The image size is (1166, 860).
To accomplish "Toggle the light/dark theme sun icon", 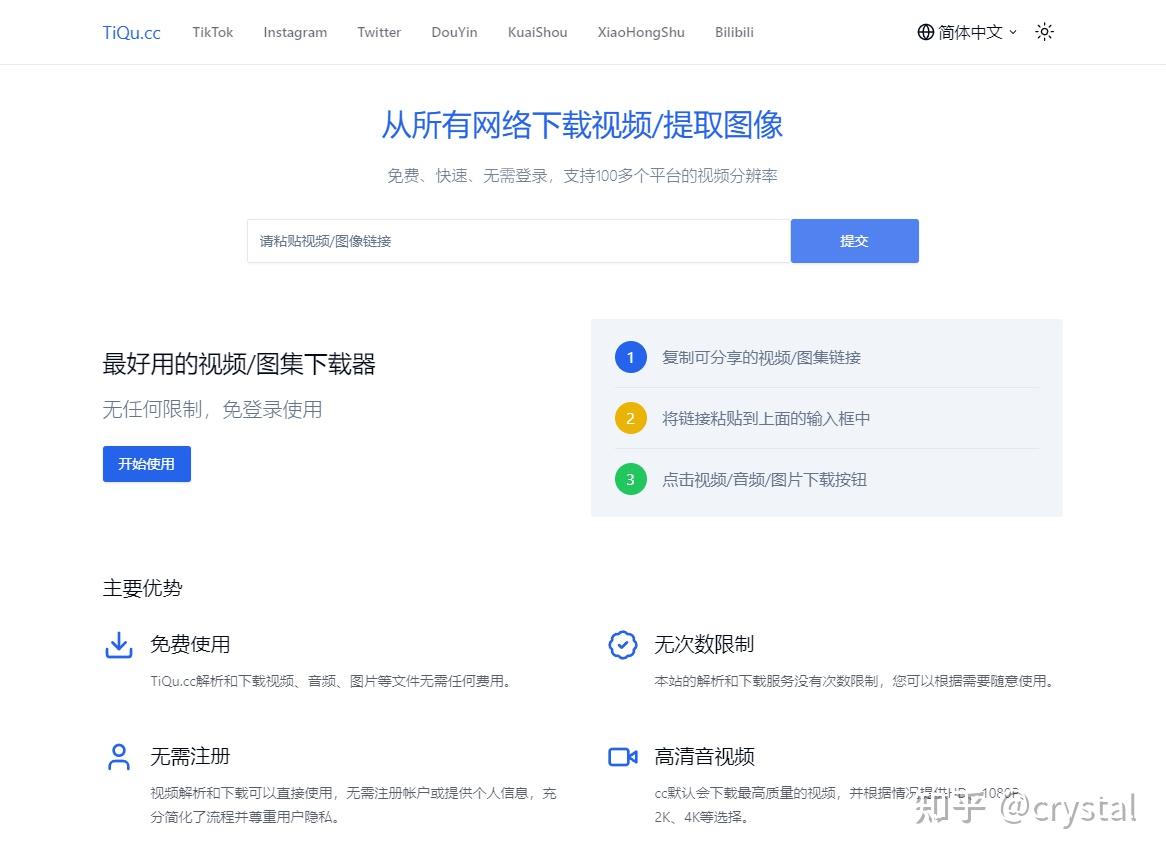I will (x=1045, y=32).
